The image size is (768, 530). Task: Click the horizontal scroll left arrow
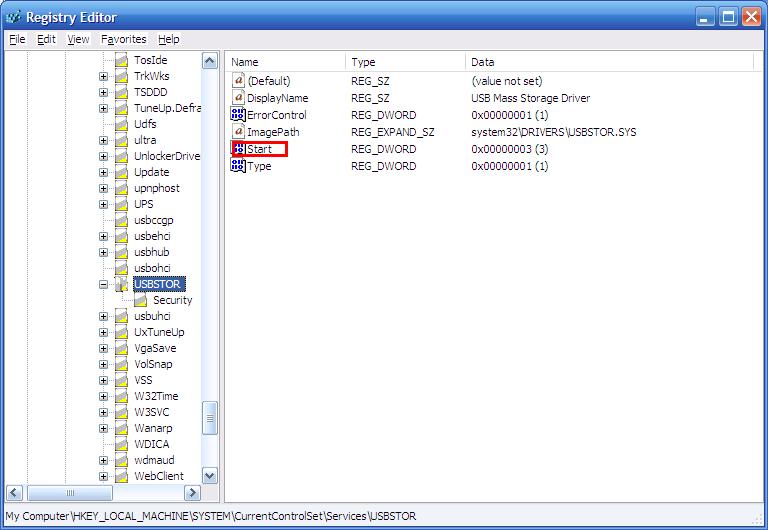tap(14, 493)
